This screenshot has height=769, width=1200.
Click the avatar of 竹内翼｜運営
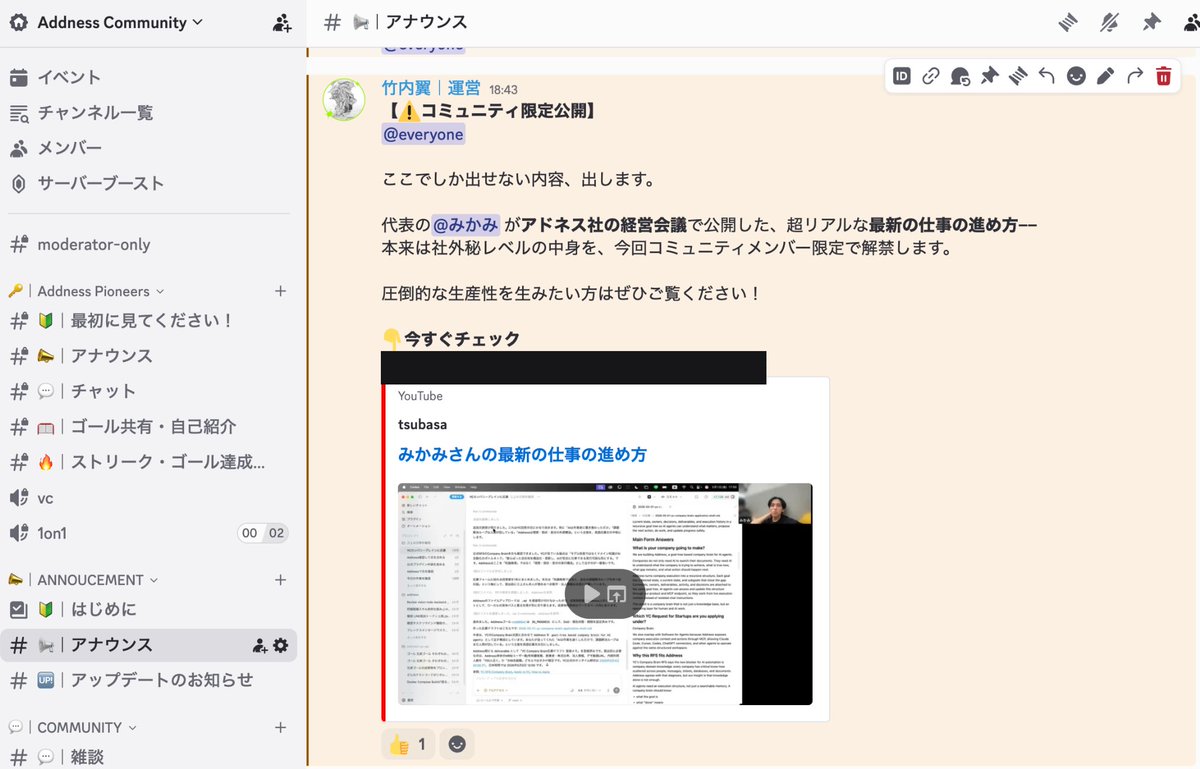343,100
